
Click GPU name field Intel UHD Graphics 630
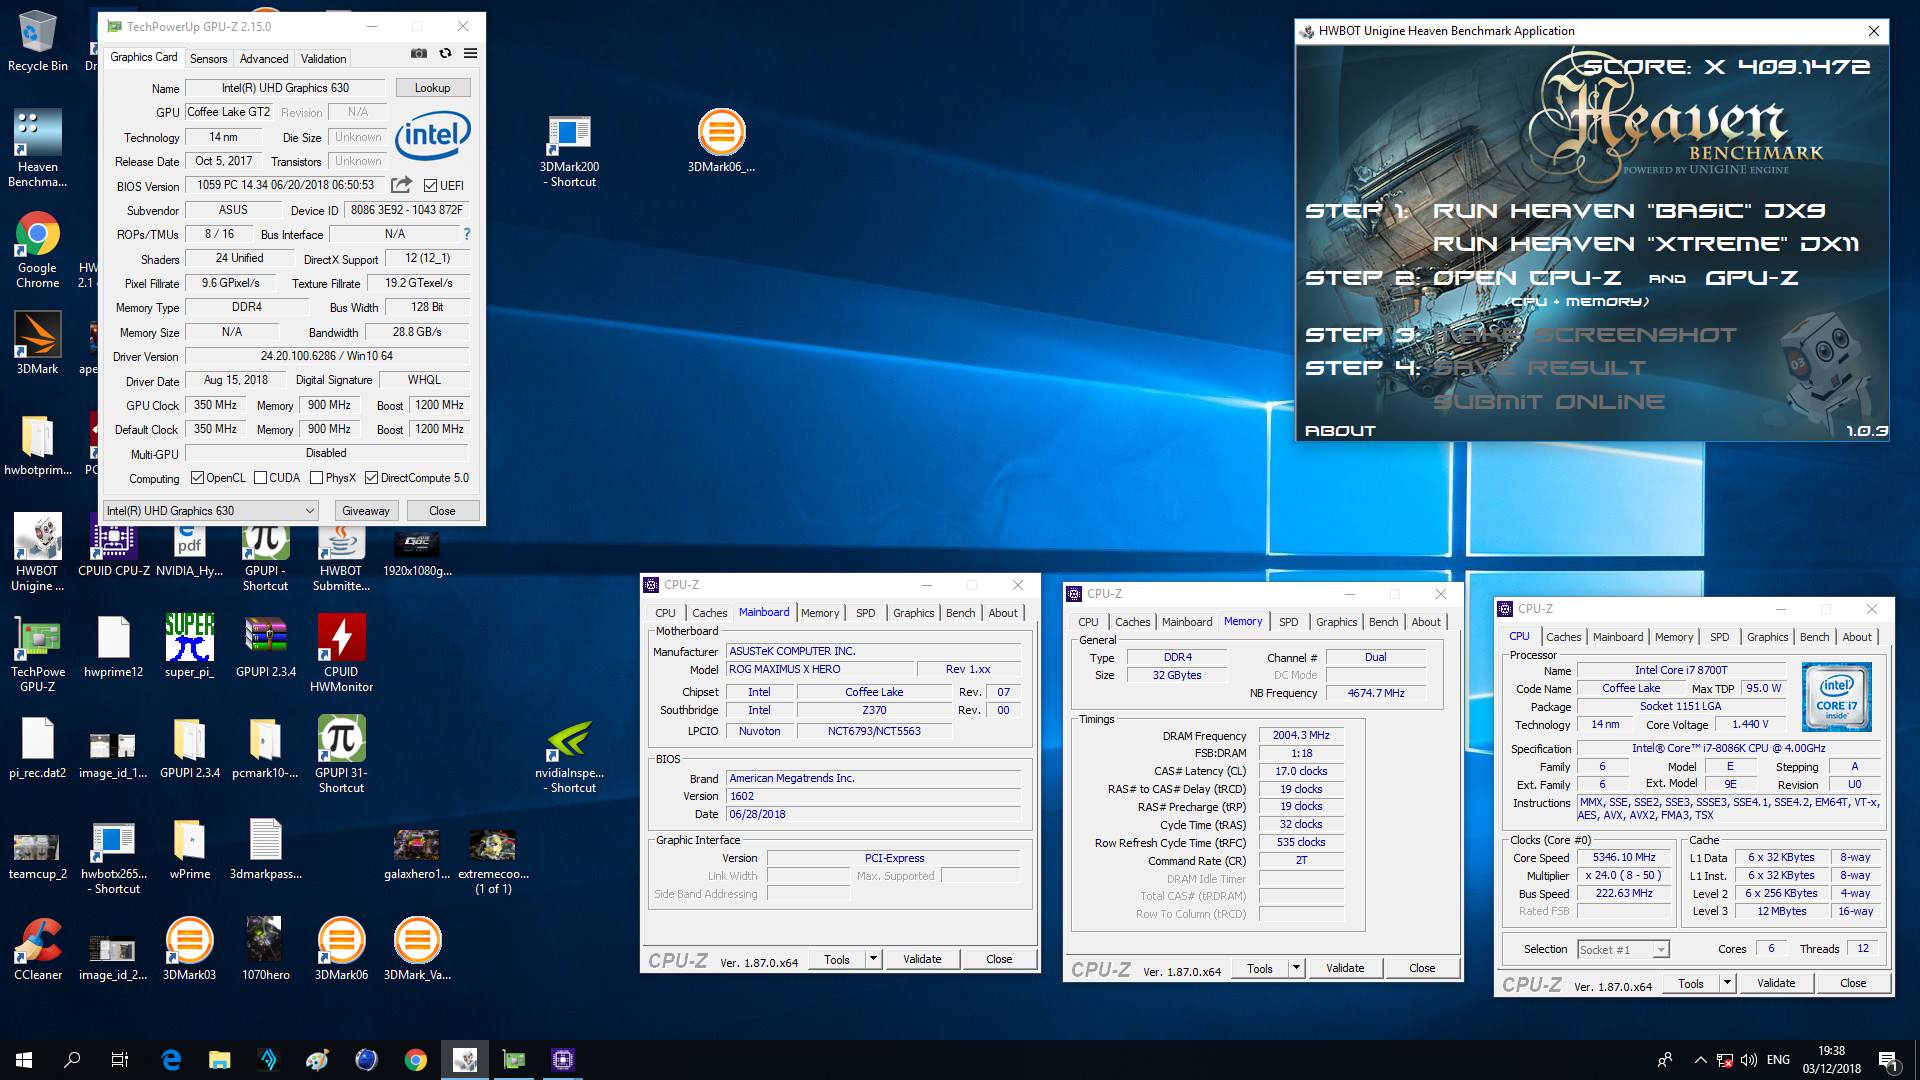[285, 88]
